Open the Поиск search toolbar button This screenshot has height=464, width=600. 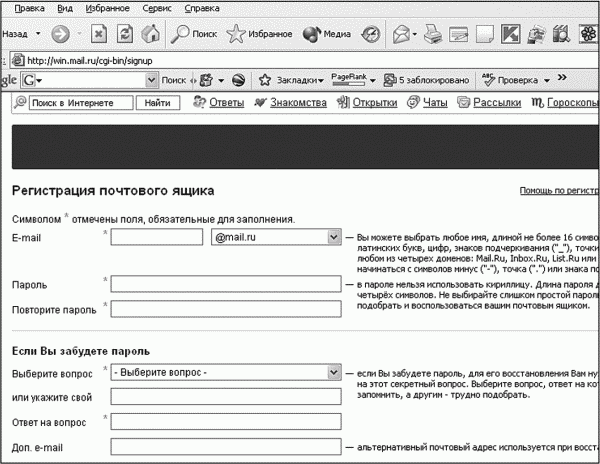(194, 34)
